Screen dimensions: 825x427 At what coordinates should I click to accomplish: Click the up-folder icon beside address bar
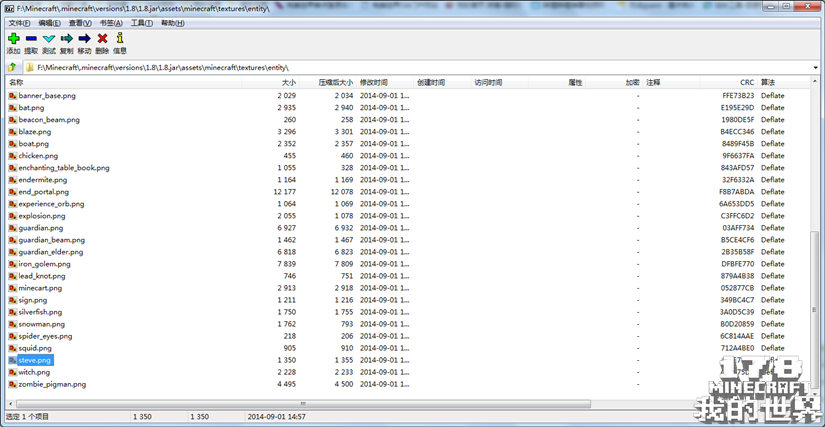12,67
